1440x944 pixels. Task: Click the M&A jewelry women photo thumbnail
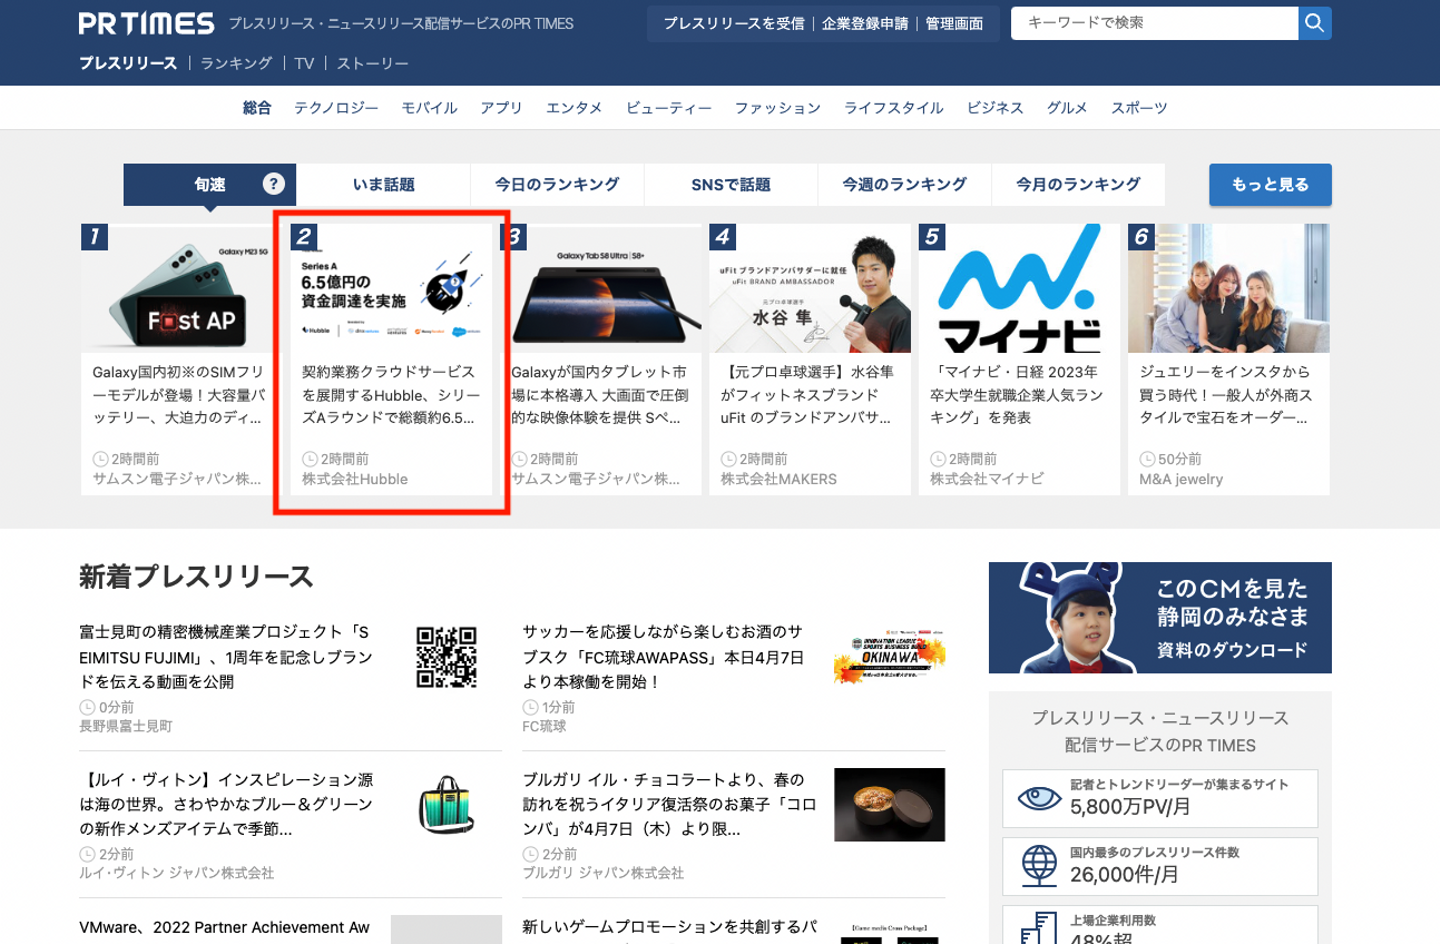pyautogui.click(x=1229, y=288)
